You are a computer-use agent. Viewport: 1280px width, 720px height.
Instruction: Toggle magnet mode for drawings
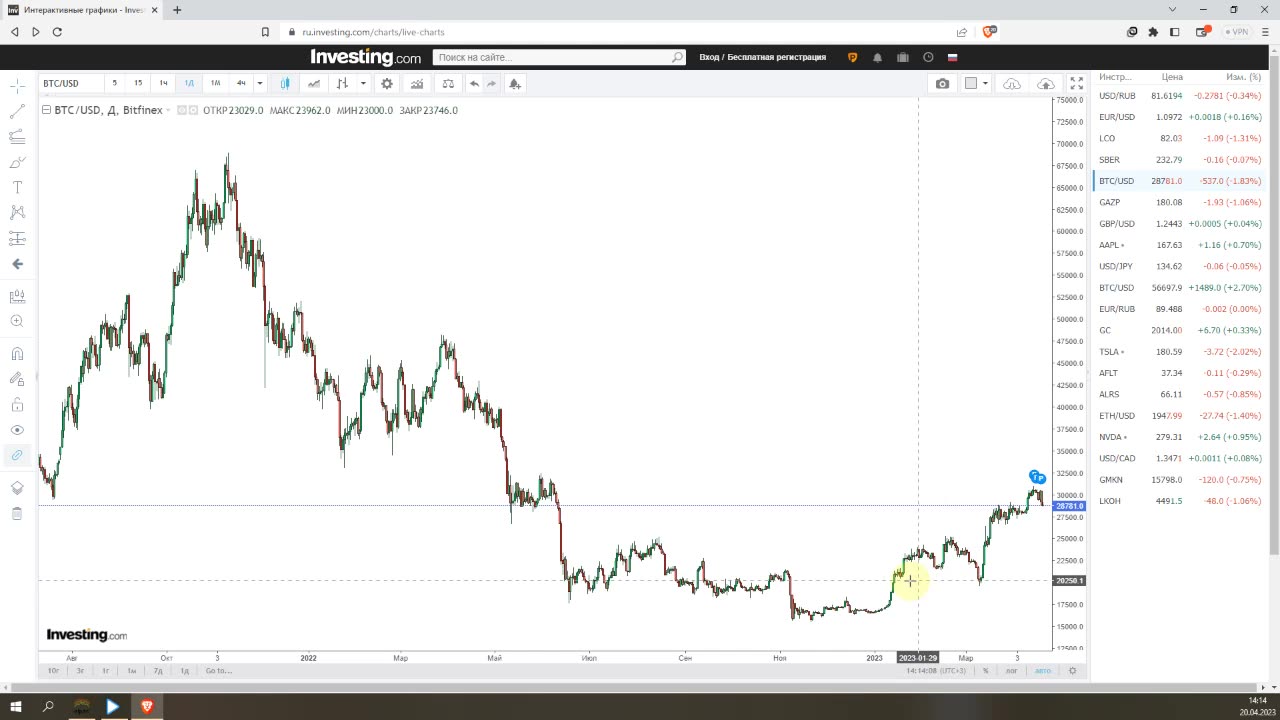(17, 353)
